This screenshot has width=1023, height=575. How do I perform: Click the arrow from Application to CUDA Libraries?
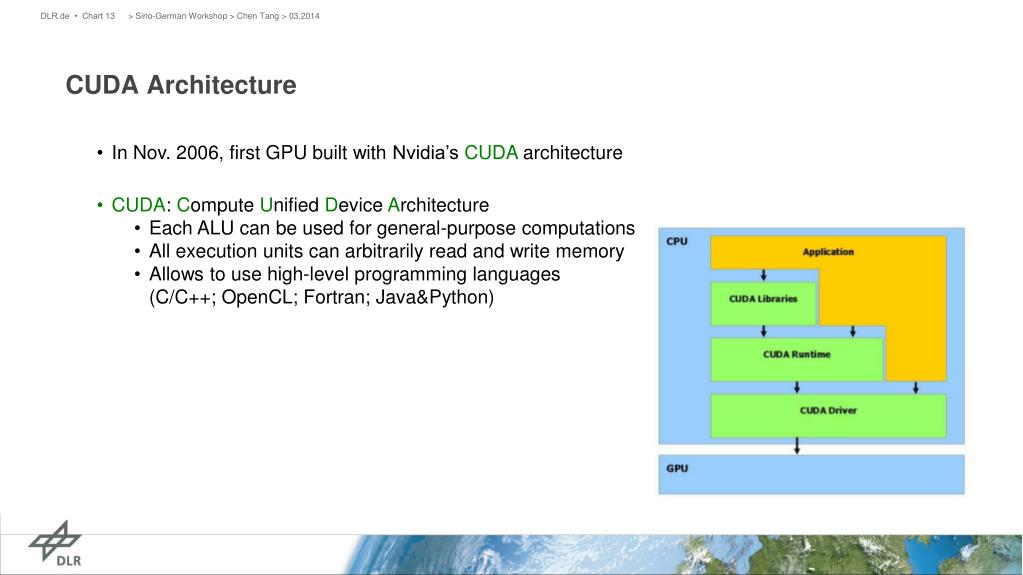coord(763,275)
